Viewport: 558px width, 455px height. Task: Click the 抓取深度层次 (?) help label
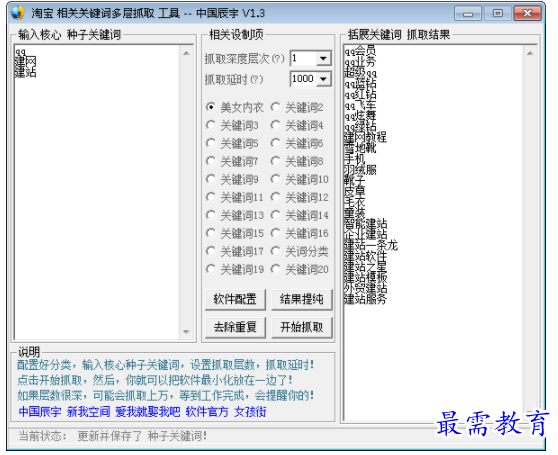pos(245,59)
